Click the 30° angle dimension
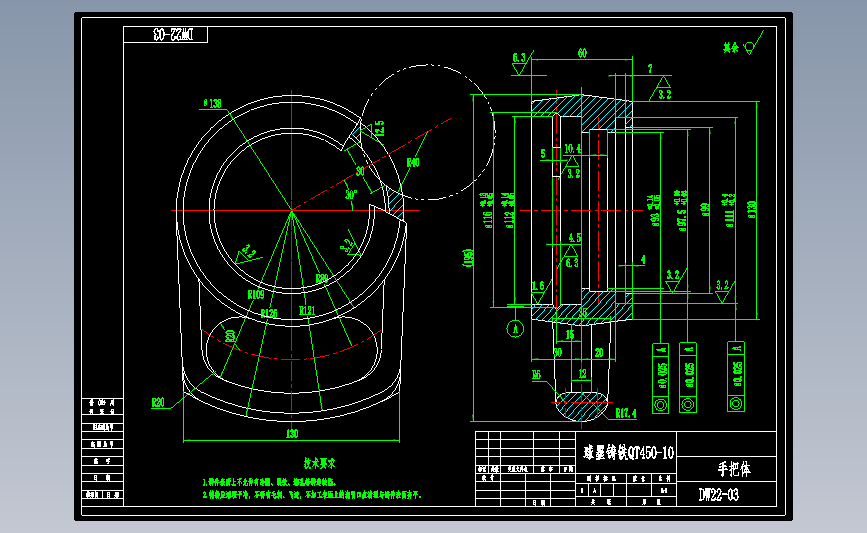The image size is (867, 533). pyautogui.click(x=351, y=195)
